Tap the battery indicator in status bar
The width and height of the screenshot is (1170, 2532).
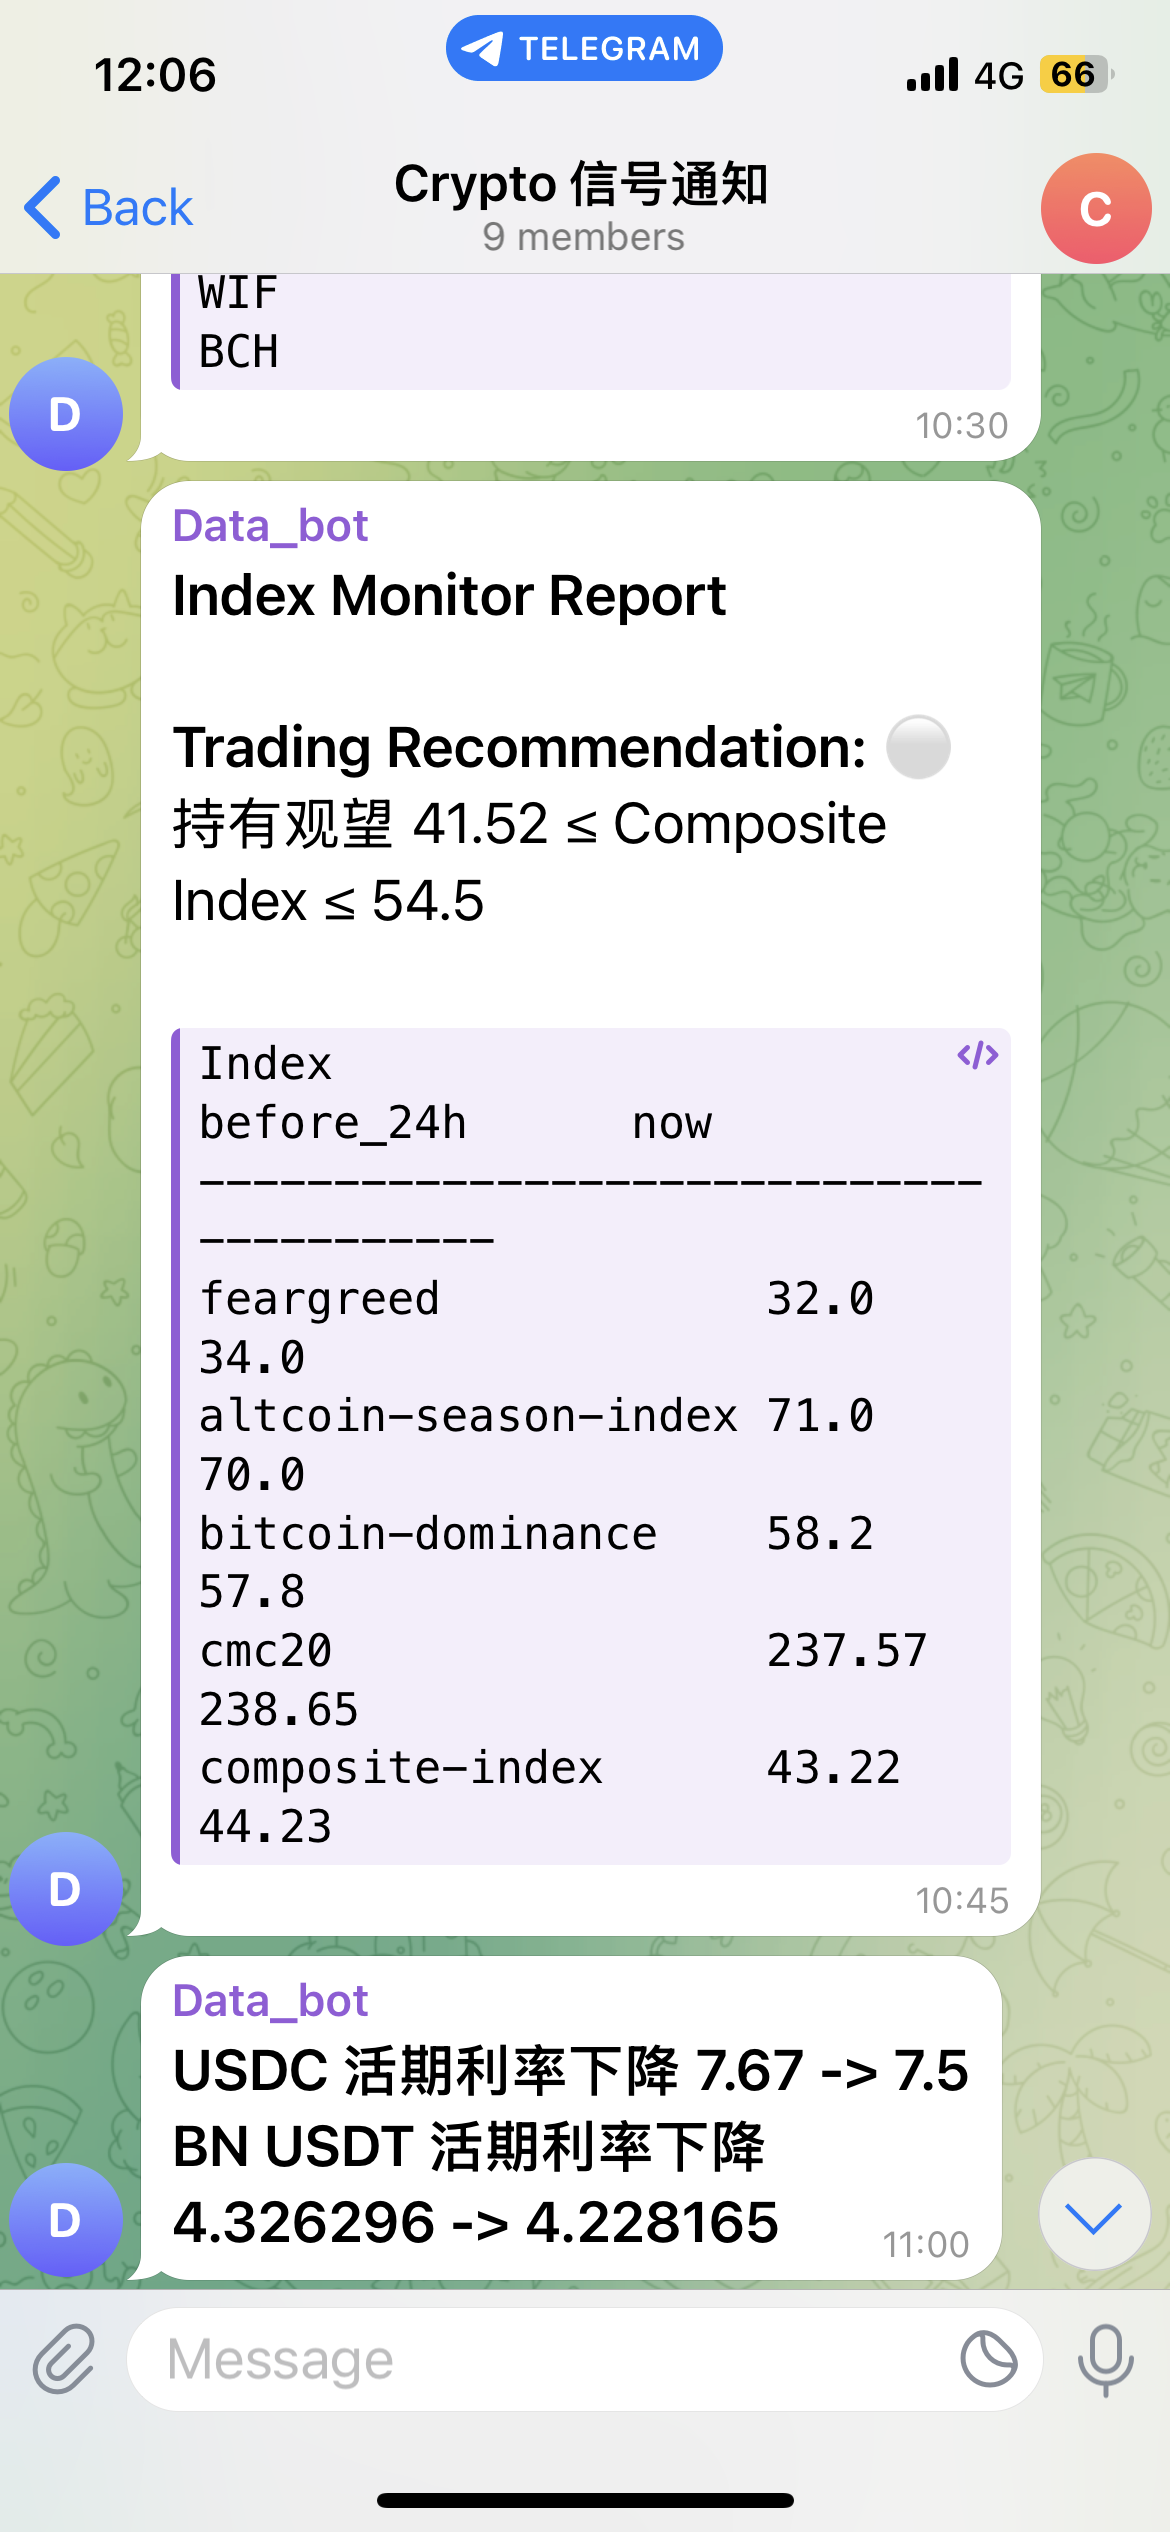(1076, 75)
